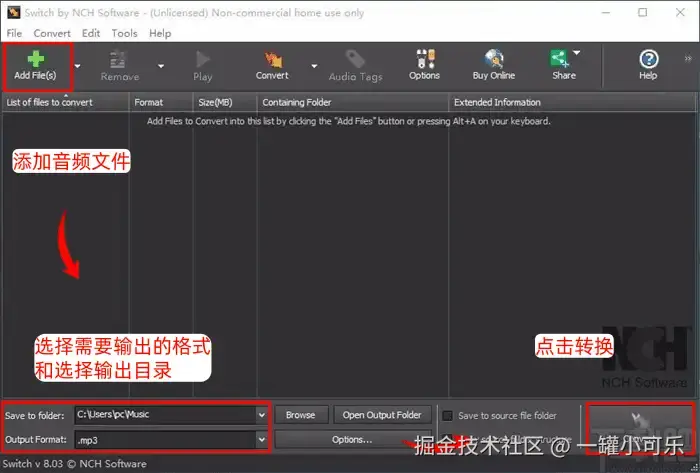
Task: Click the Add File(s) toolbar icon
Action: (x=35, y=66)
